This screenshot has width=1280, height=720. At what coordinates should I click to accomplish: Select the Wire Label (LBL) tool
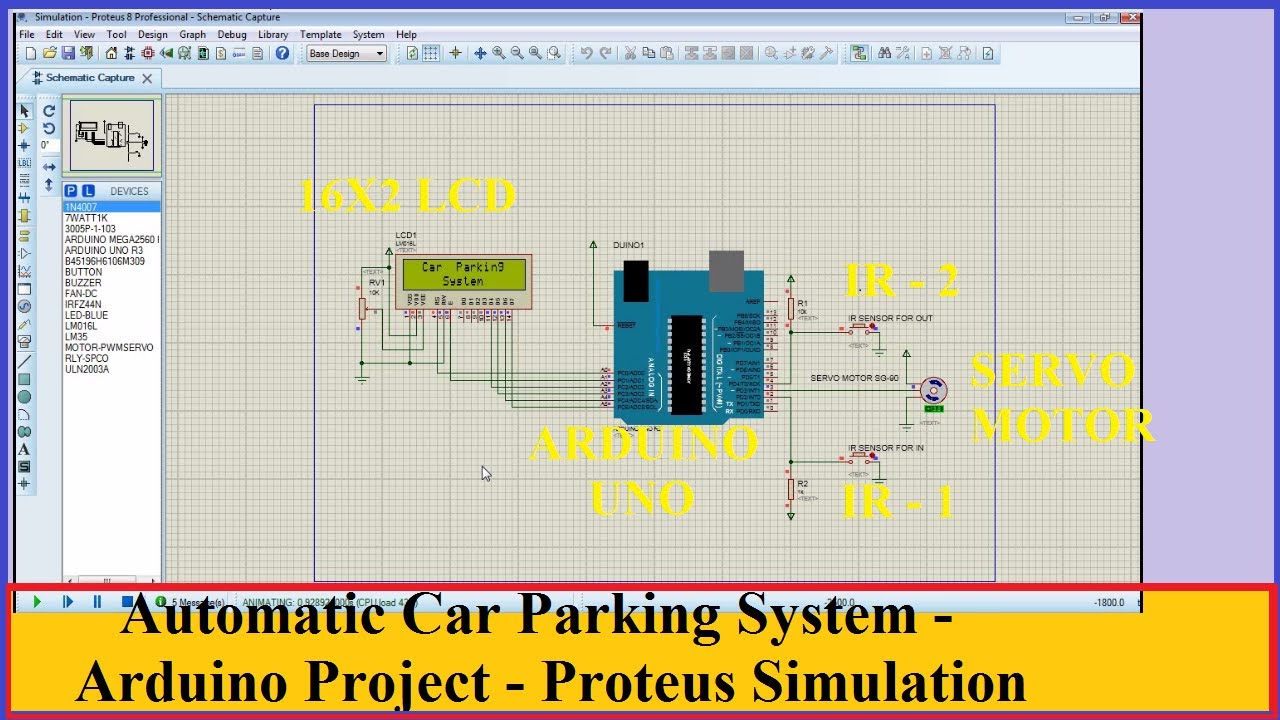[25, 163]
